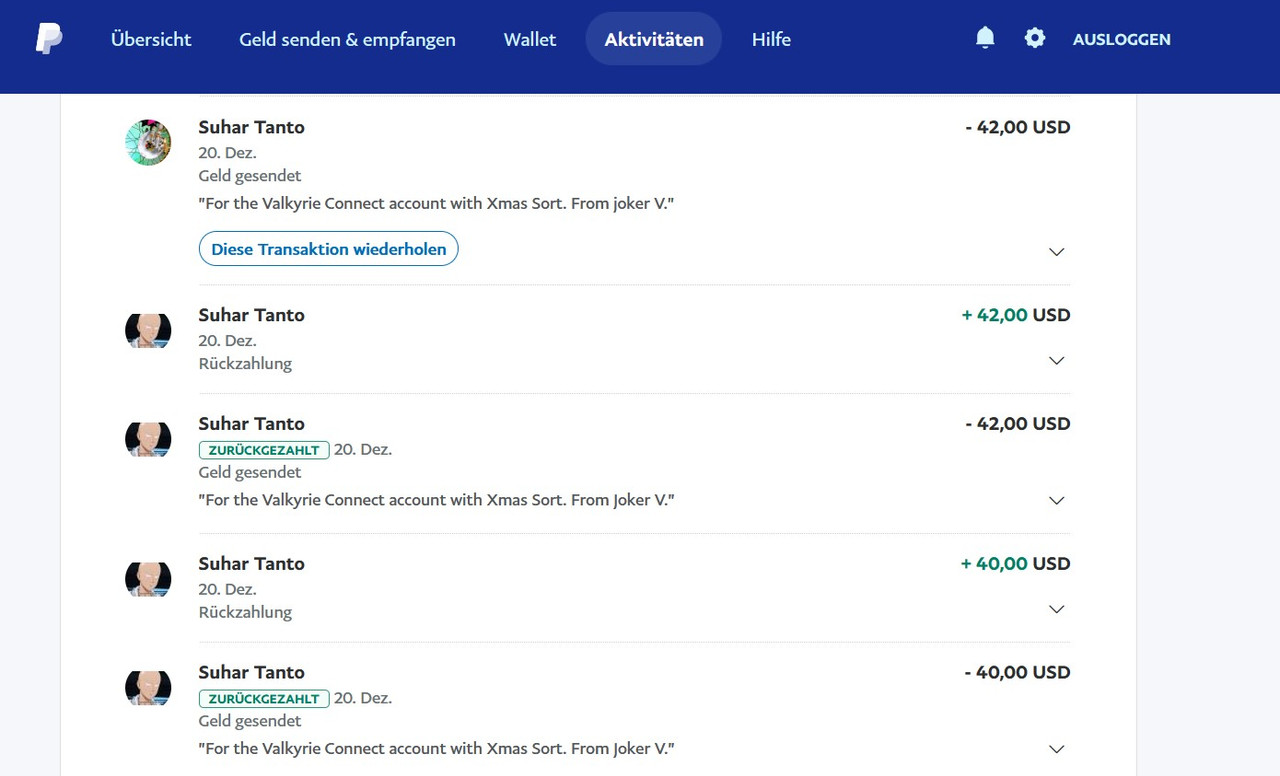This screenshot has height=776, width=1280.
Task: Open the settings gear icon
Action: [x=1035, y=39]
